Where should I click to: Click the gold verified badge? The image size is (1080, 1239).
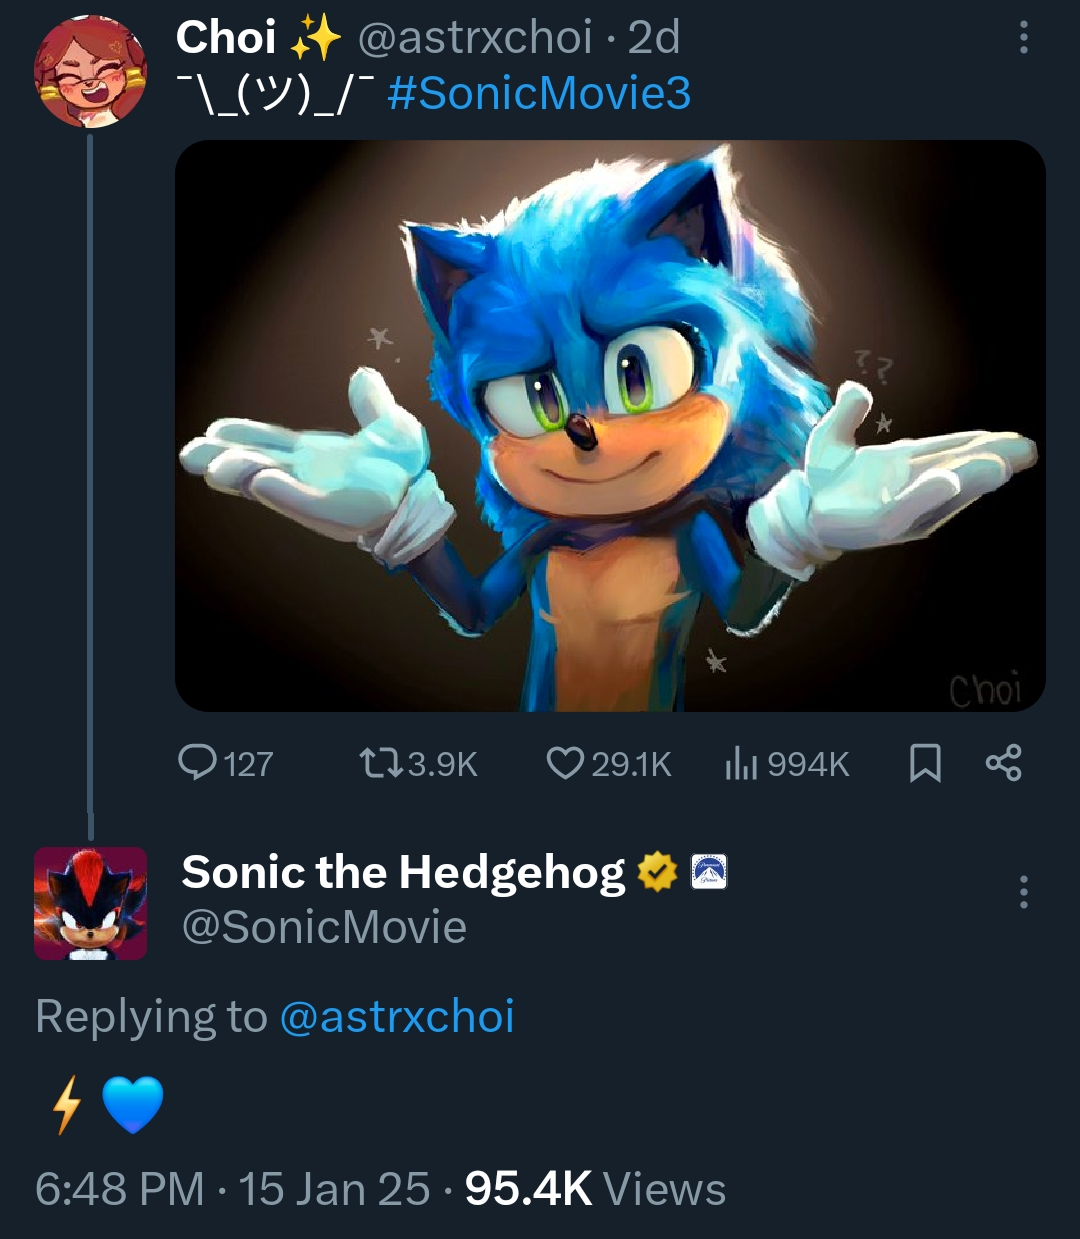pos(657,873)
